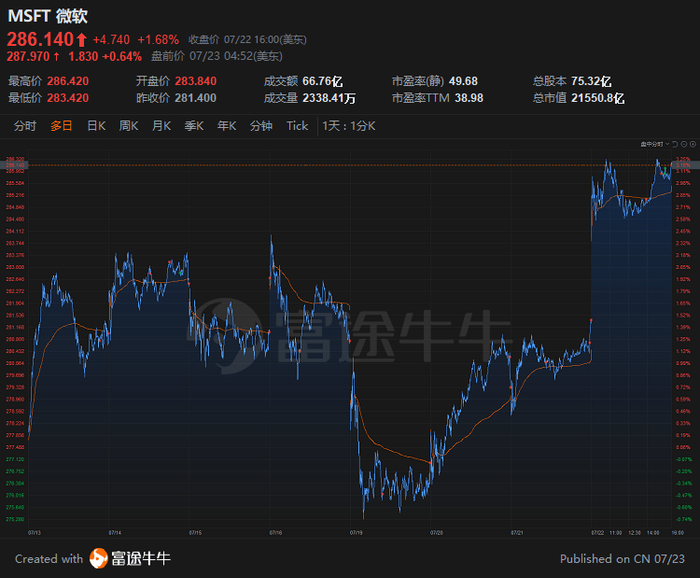
Task: Click the rightmost circle chart icon
Action: (x=693, y=144)
